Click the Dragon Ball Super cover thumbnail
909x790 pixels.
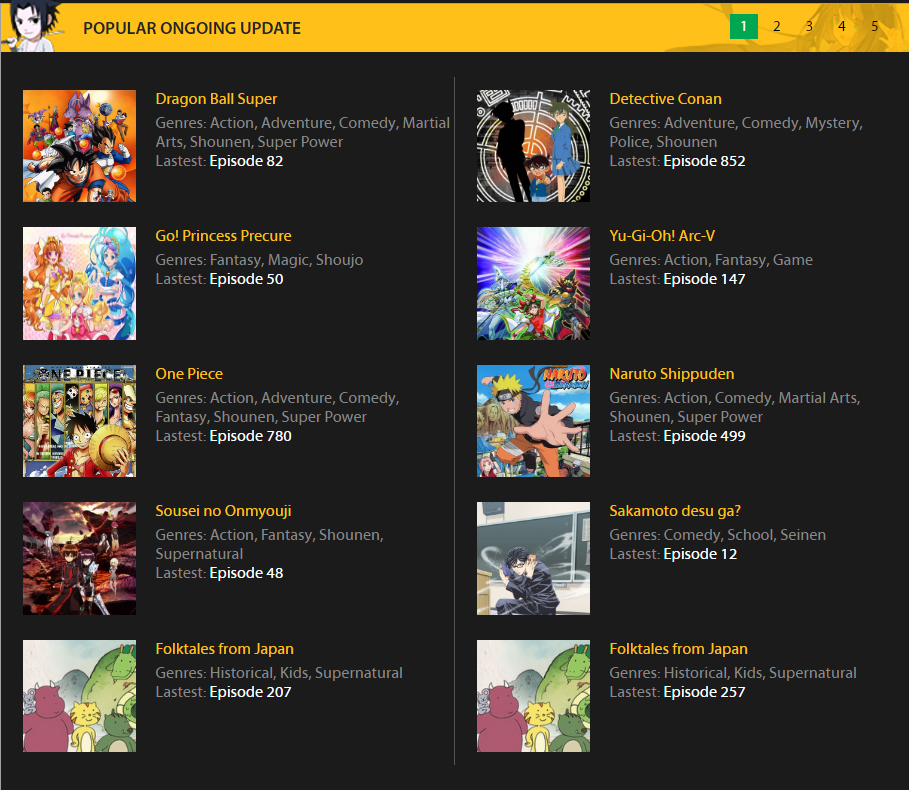79,146
